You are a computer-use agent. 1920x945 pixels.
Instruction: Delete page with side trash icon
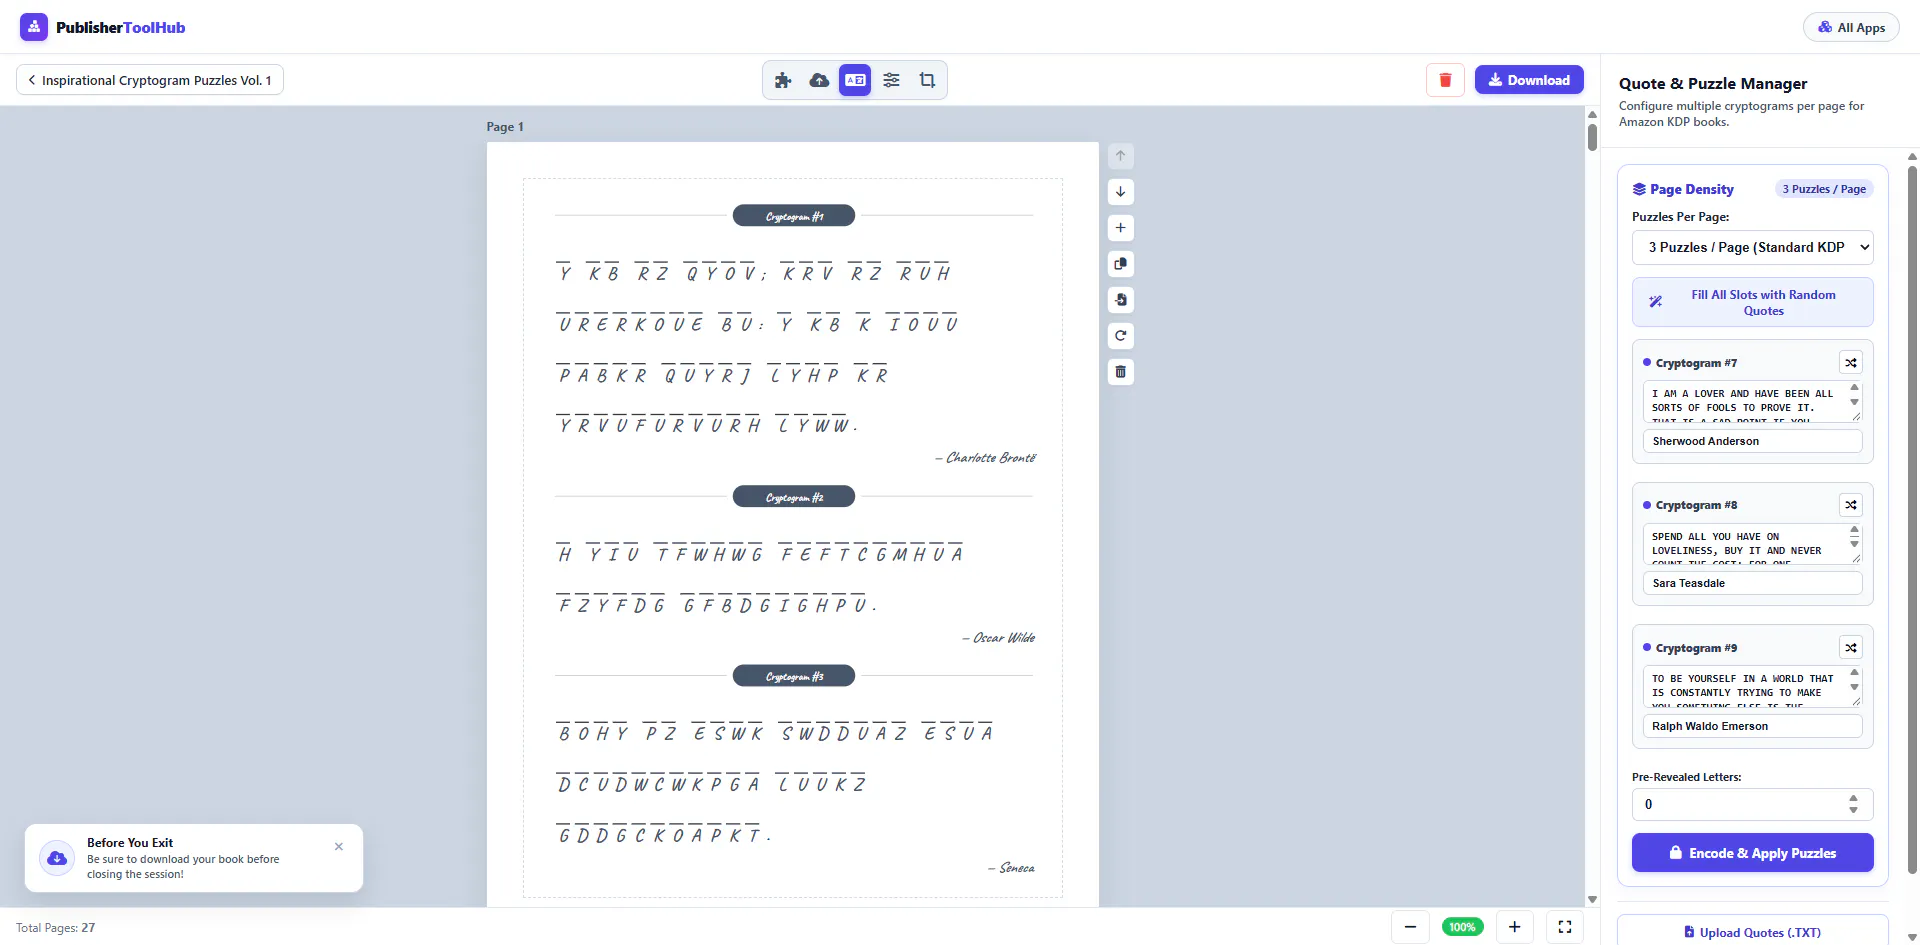pos(1120,372)
